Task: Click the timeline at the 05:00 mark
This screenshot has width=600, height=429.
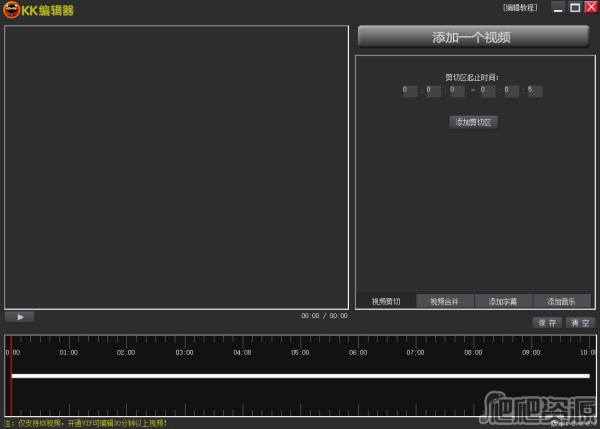Action: pyautogui.click(x=300, y=352)
